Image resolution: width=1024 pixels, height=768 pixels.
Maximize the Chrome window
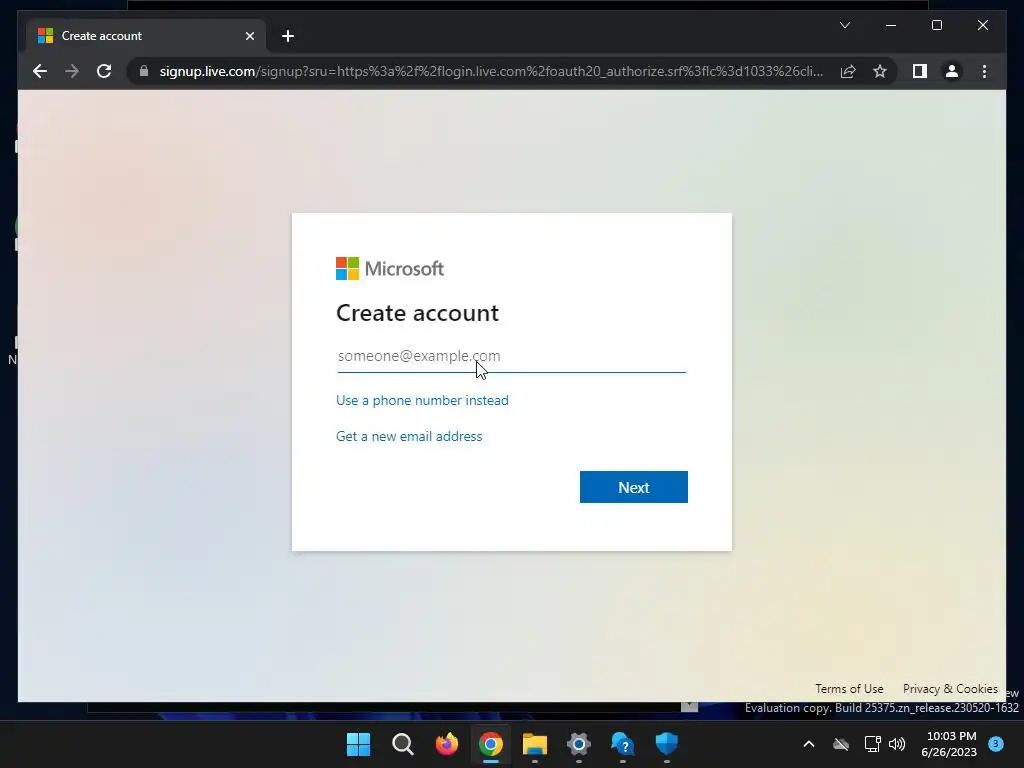click(x=936, y=25)
